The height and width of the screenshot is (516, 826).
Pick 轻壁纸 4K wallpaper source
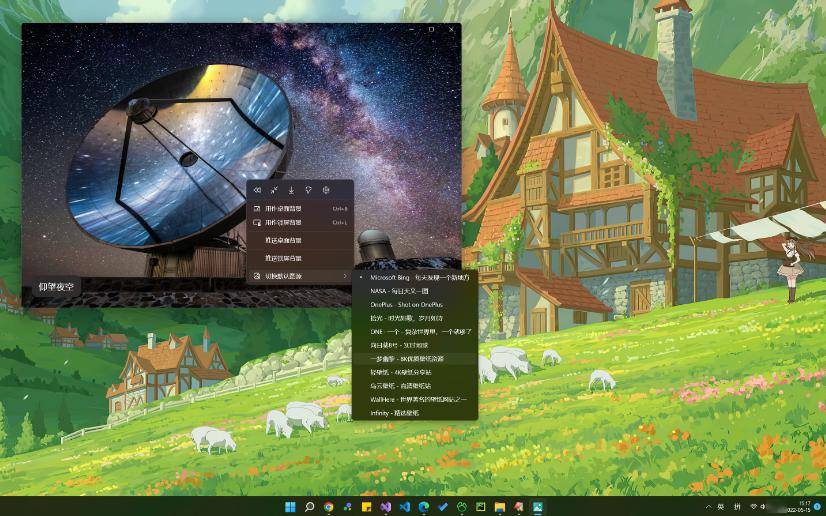click(415, 372)
